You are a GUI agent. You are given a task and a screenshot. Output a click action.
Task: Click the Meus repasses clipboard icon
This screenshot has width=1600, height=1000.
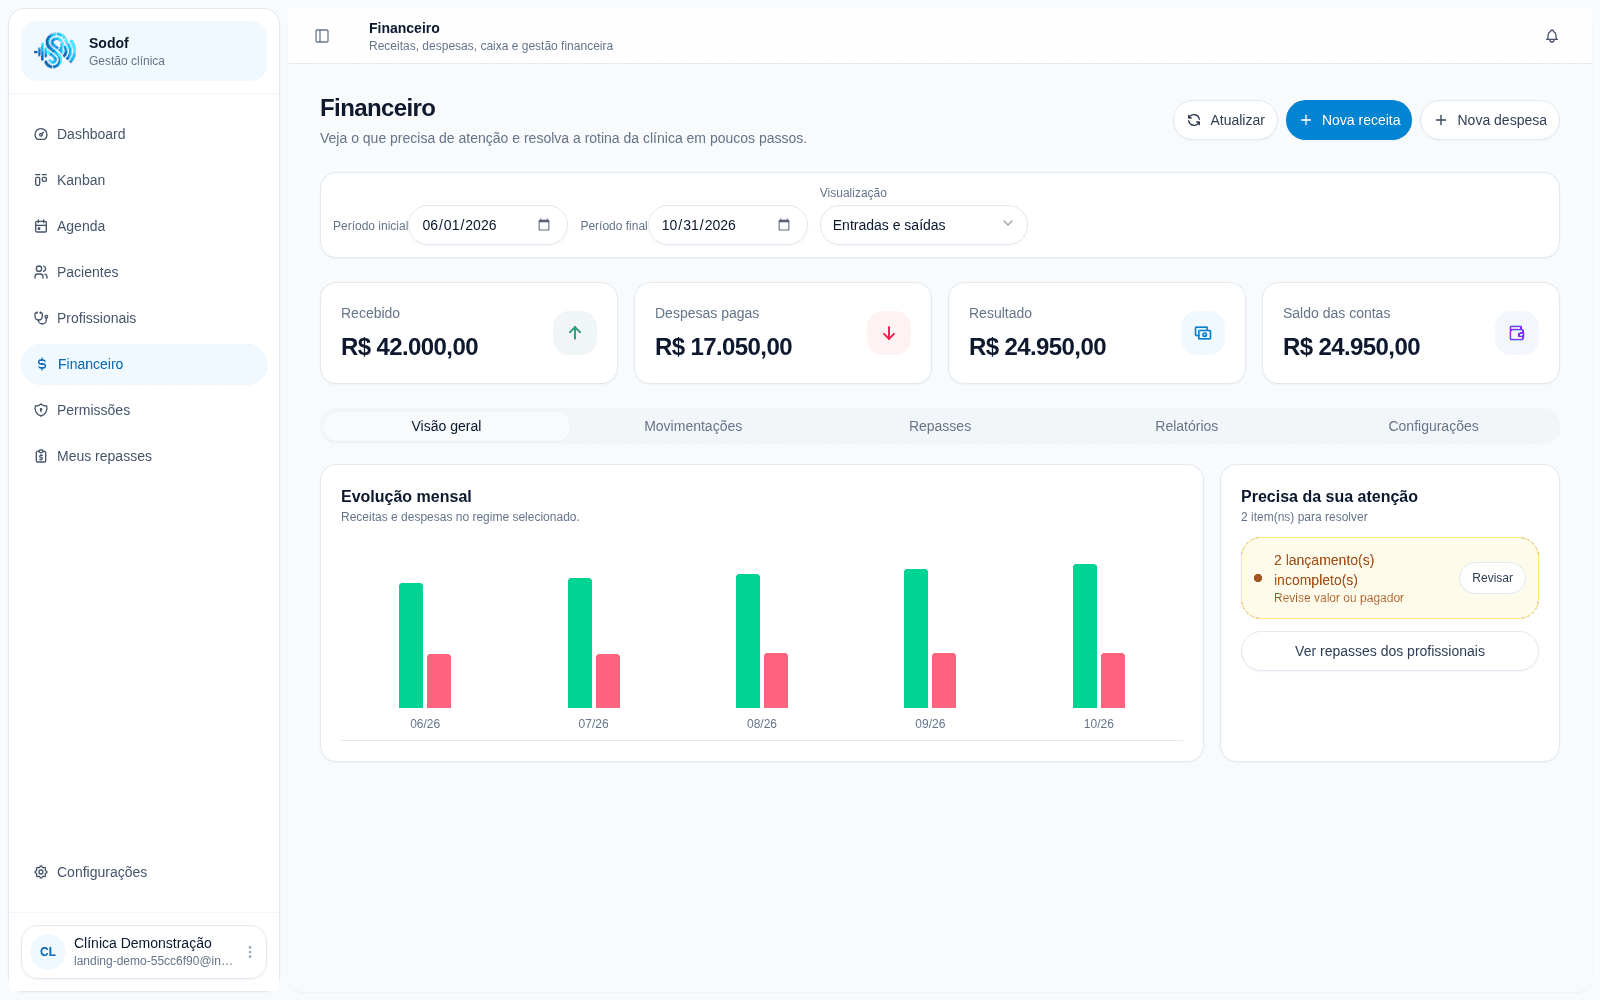(41, 456)
